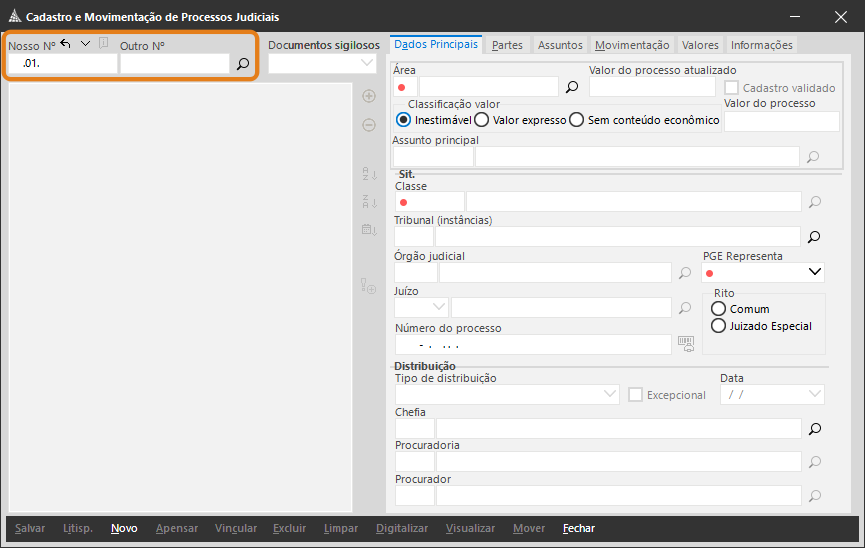Open the Tribunal (instâncias) lookup magnifier
Screen dimensions: 865x548
(x=814, y=237)
